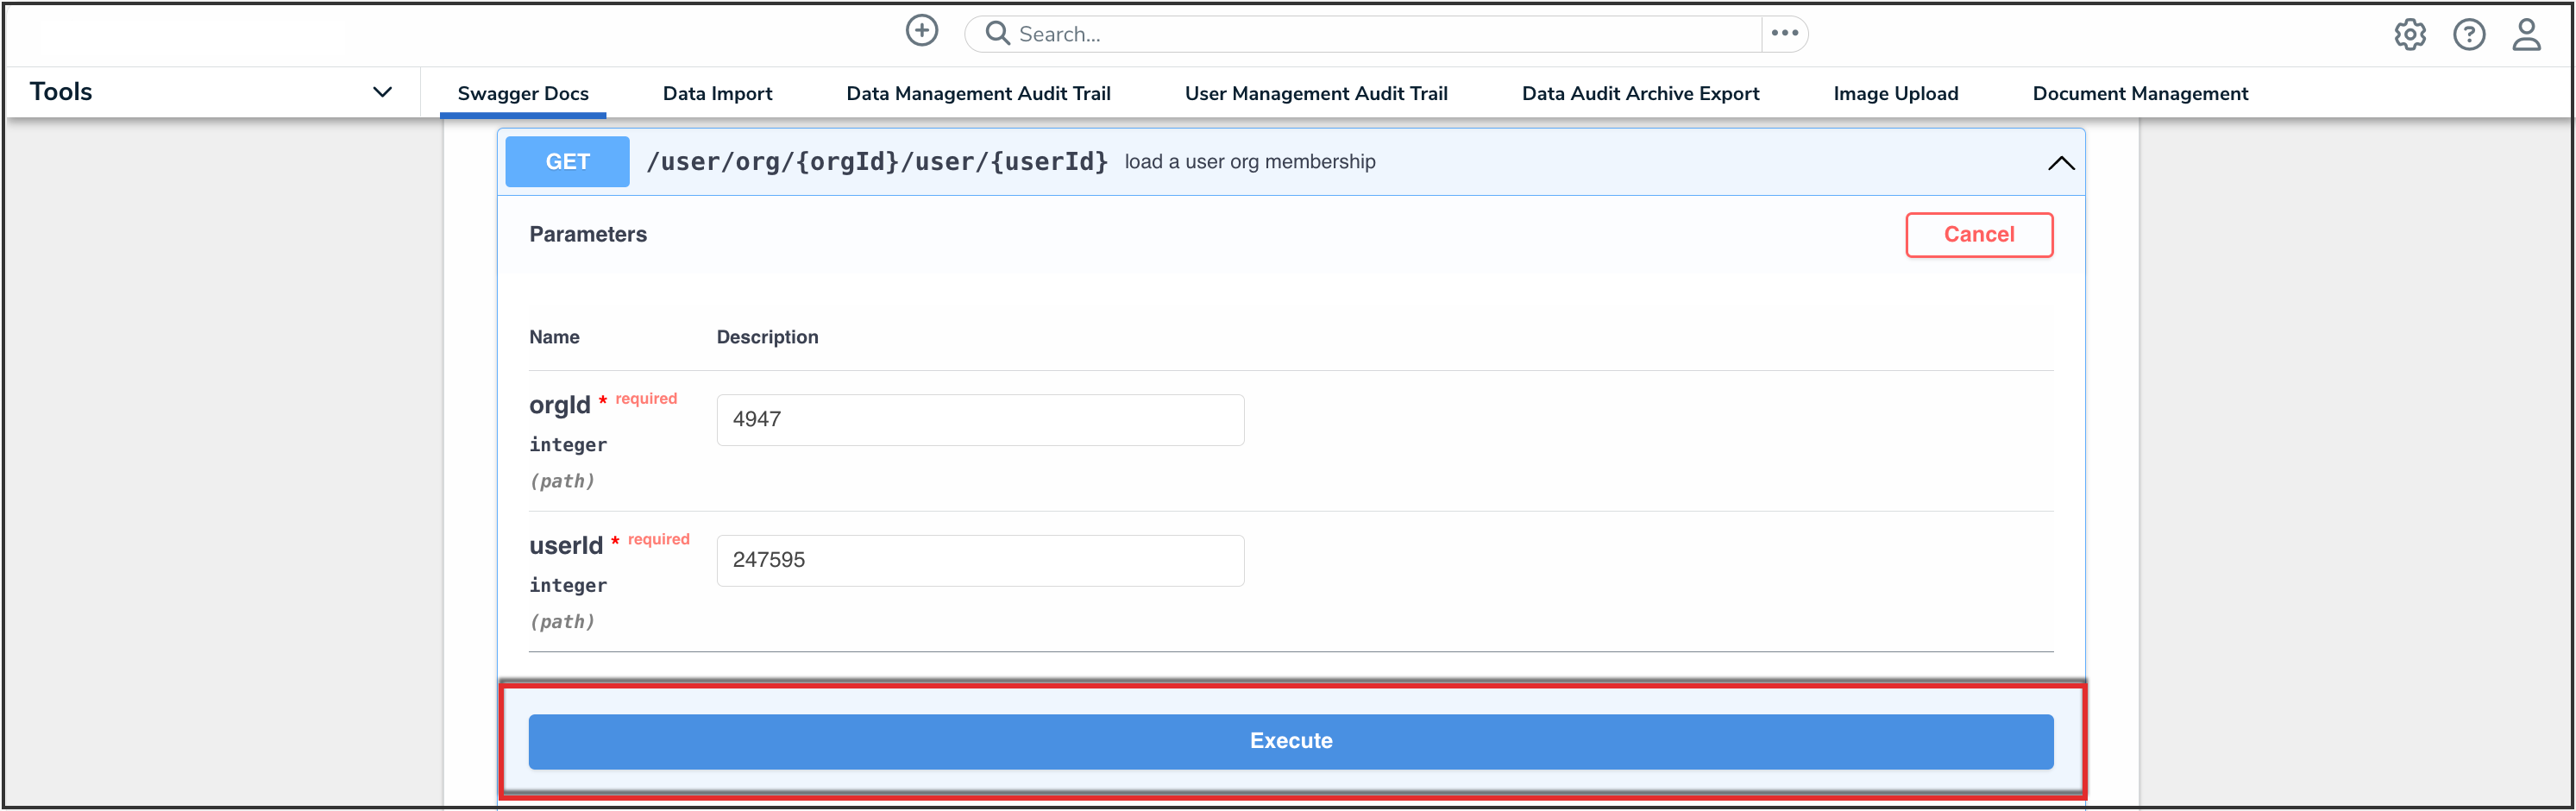Open the Data Audit Archive Export tab
2576x811 pixels.
[x=1640, y=94]
